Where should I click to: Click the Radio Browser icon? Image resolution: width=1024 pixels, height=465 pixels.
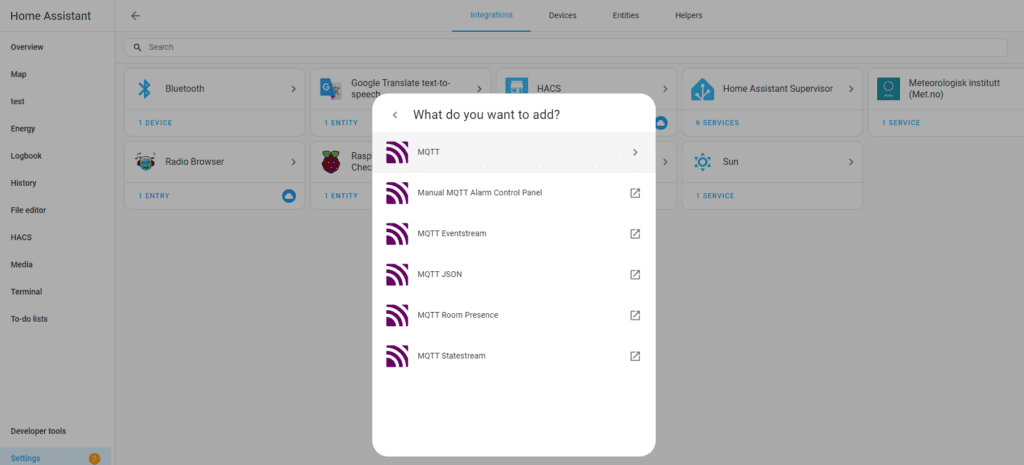click(x=145, y=161)
